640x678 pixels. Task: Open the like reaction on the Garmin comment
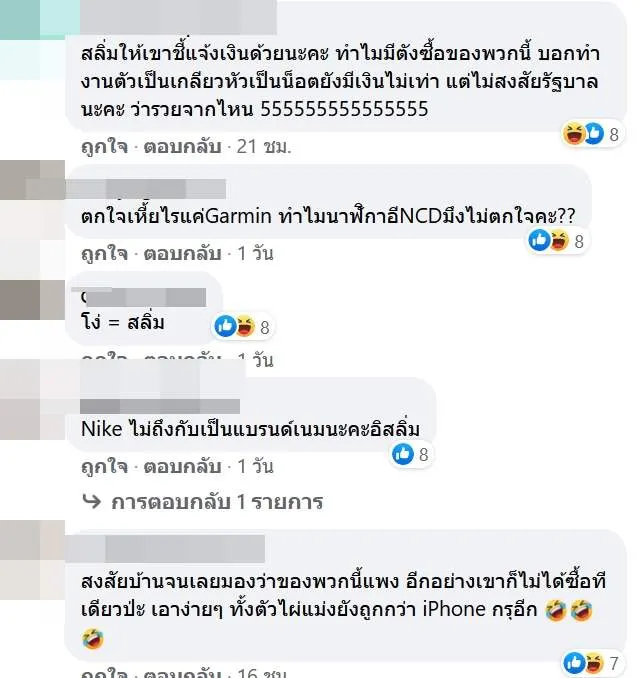click(x=539, y=240)
